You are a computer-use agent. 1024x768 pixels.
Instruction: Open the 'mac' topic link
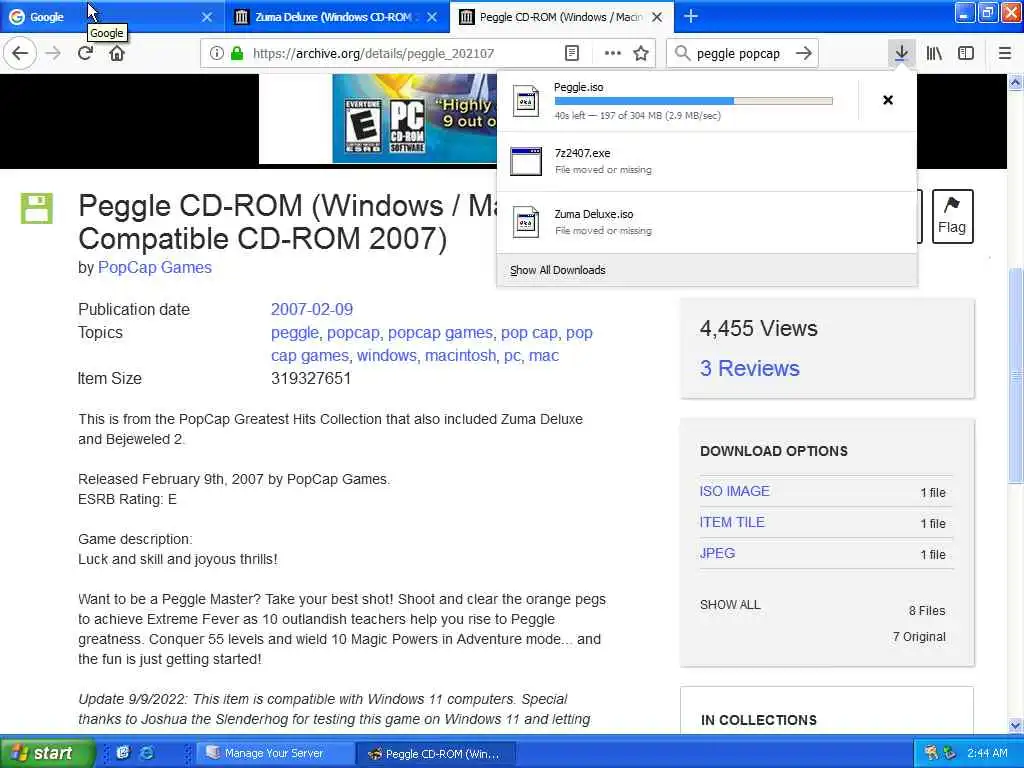pyautogui.click(x=544, y=355)
